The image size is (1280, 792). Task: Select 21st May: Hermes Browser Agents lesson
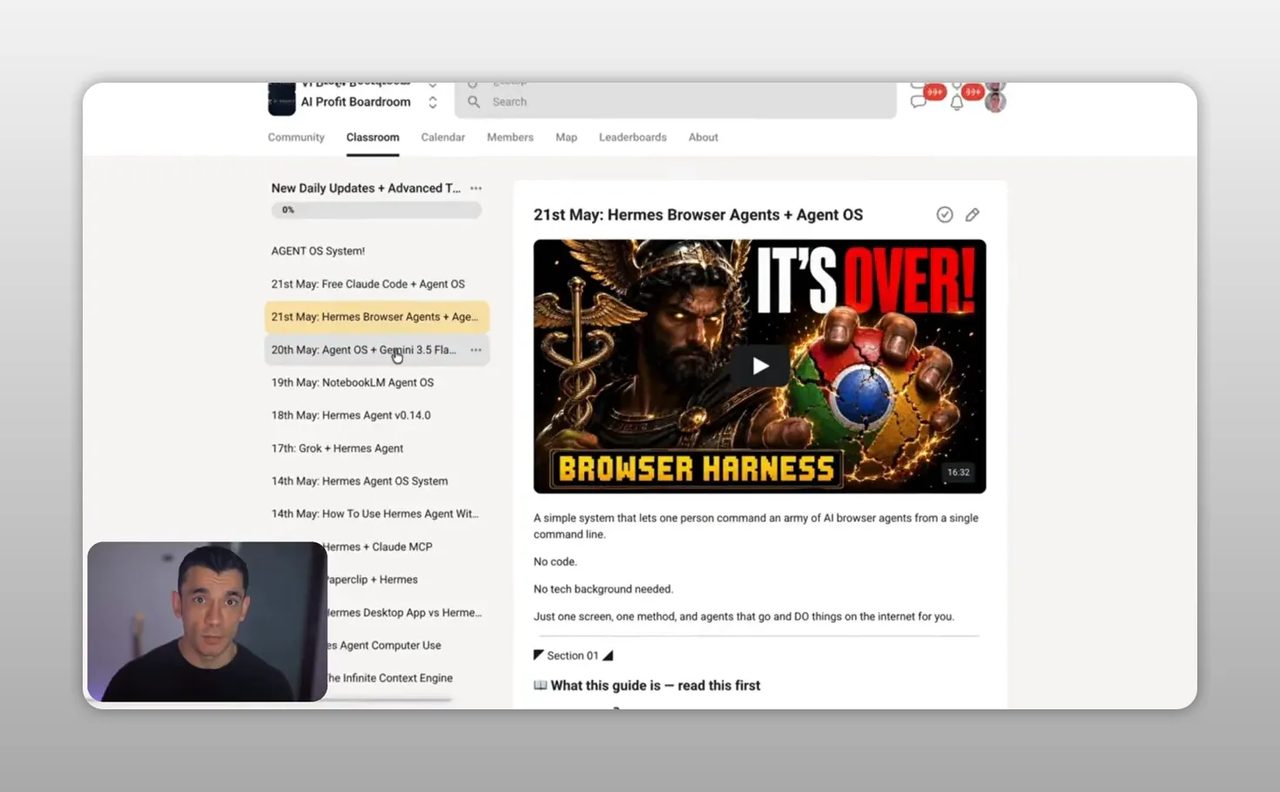tap(376, 317)
